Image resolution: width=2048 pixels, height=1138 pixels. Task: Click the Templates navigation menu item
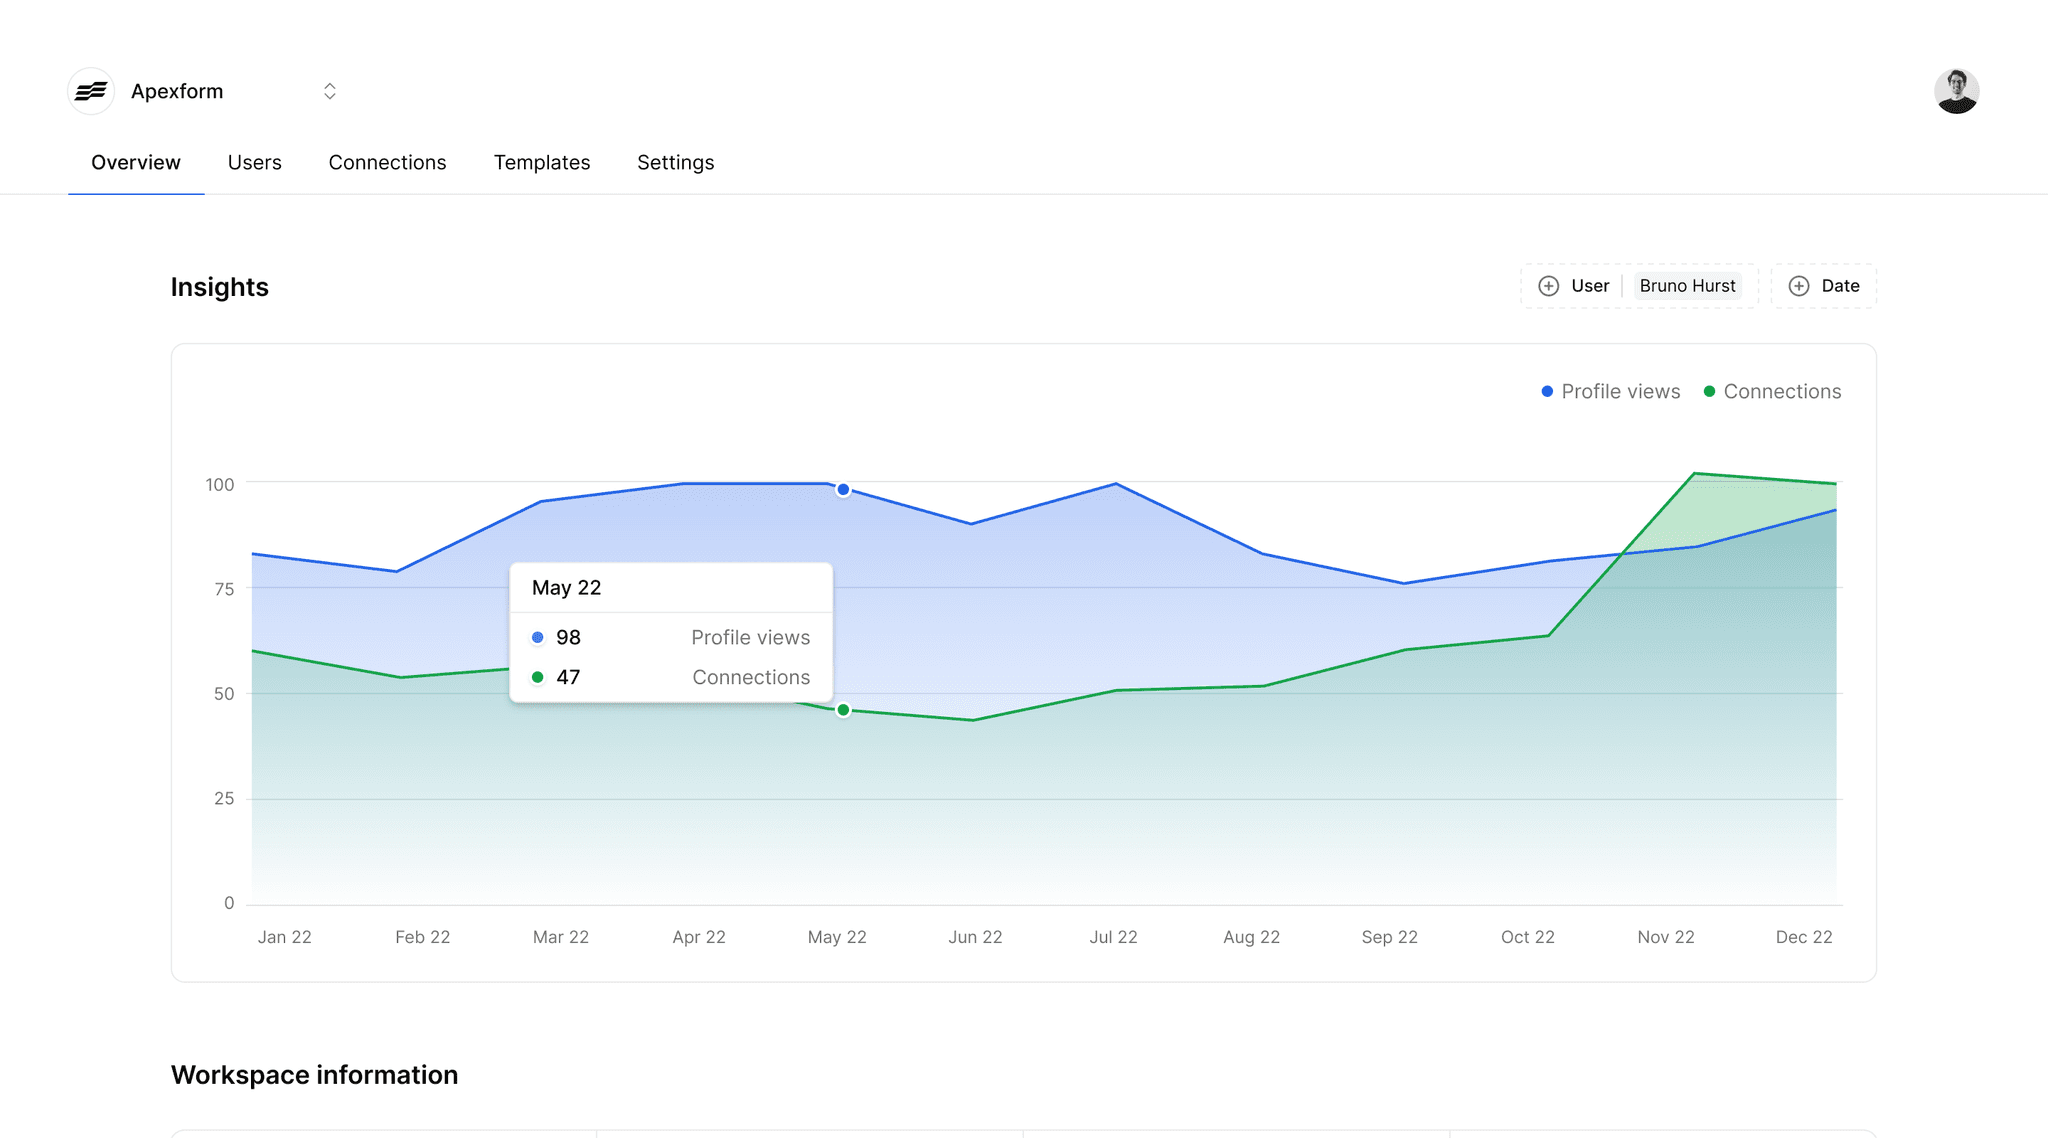pos(541,161)
